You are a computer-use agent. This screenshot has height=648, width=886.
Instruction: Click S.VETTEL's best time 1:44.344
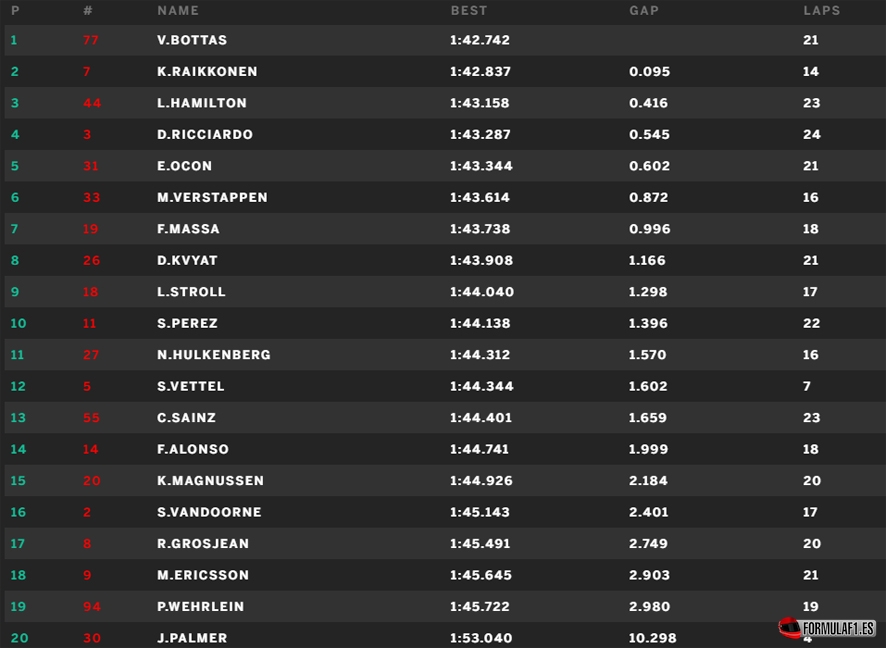(481, 386)
